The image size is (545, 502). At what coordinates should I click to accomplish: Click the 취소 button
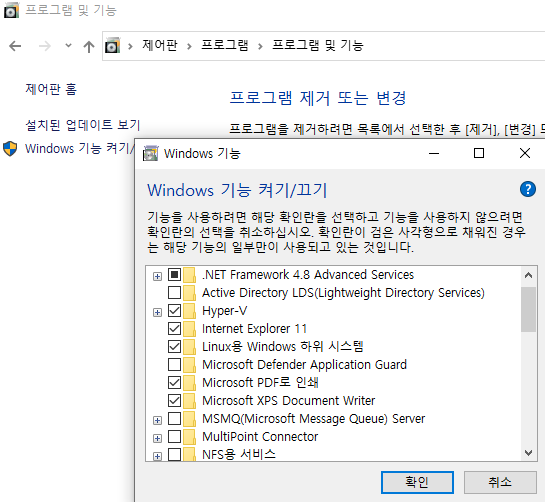(x=500, y=482)
